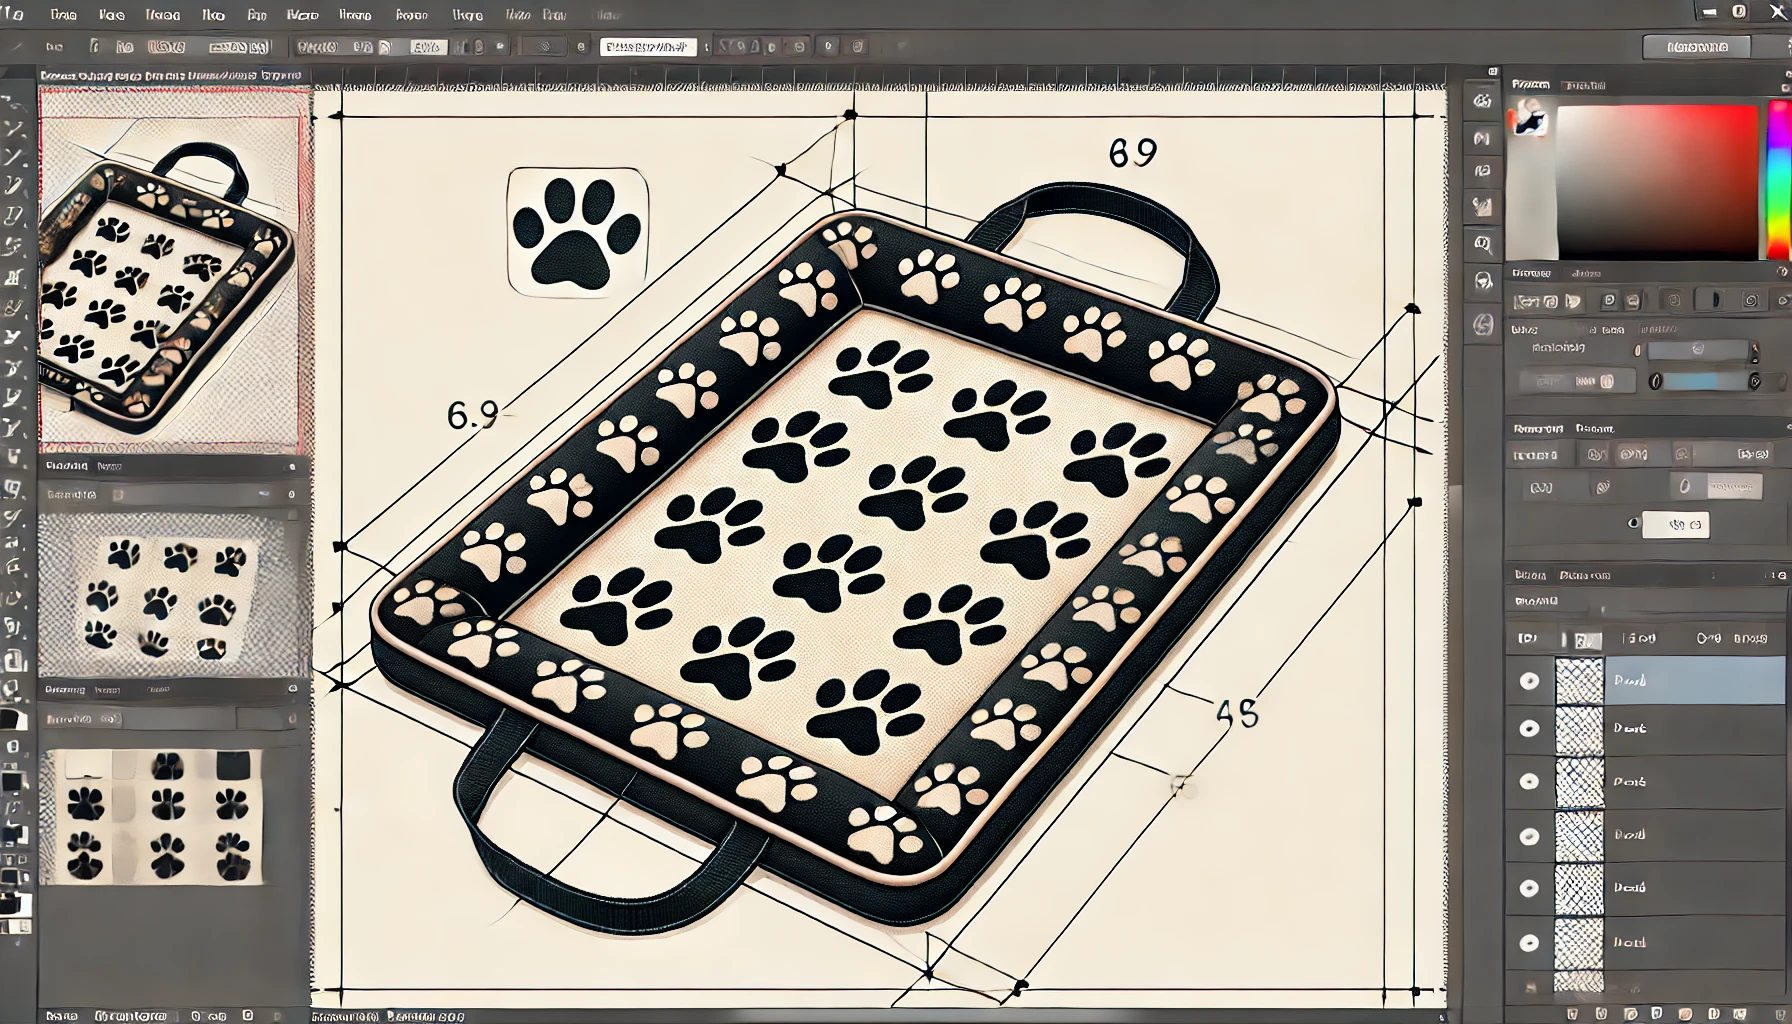Viewport: 1792px width, 1024px height.
Task: Click the leftmost icon at the bottom of the layers panel
Action: point(1572,1014)
